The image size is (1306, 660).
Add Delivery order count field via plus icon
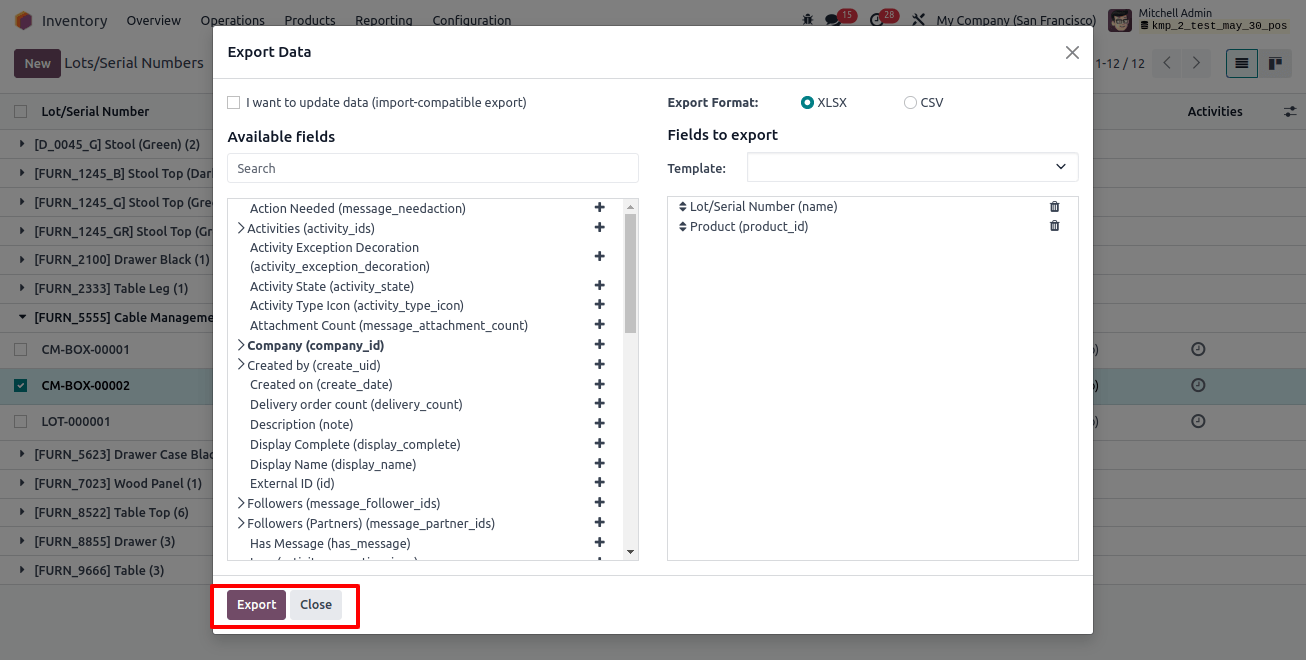(x=600, y=404)
